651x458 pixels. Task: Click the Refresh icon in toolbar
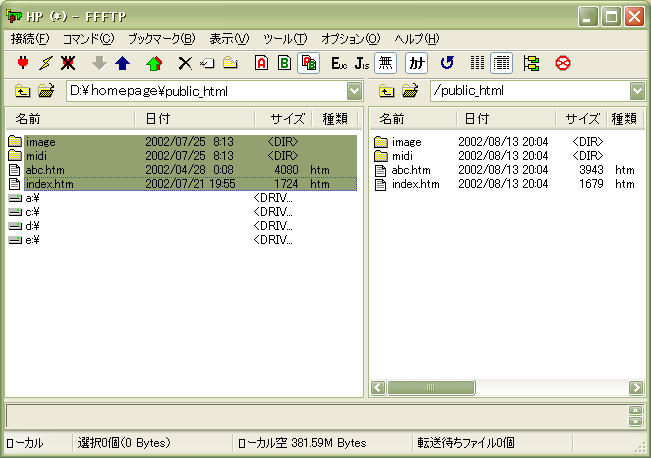point(447,63)
